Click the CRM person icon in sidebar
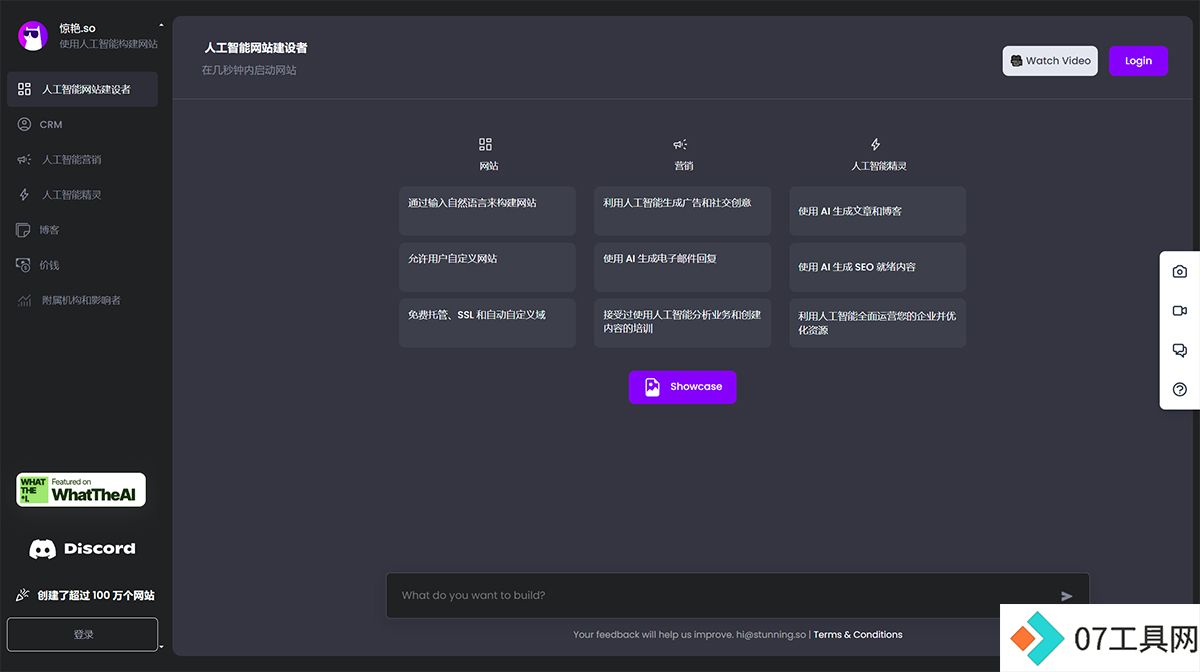The image size is (1200, 672). click(24, 124)
